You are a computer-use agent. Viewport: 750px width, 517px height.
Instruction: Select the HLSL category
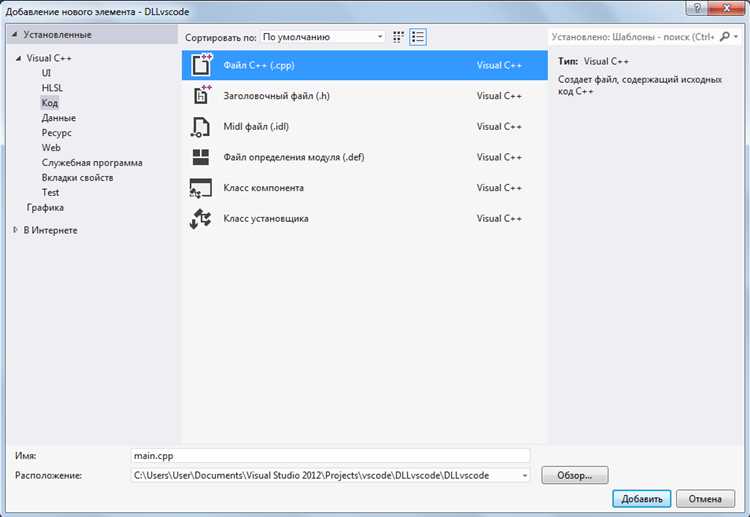click(52, 88)
